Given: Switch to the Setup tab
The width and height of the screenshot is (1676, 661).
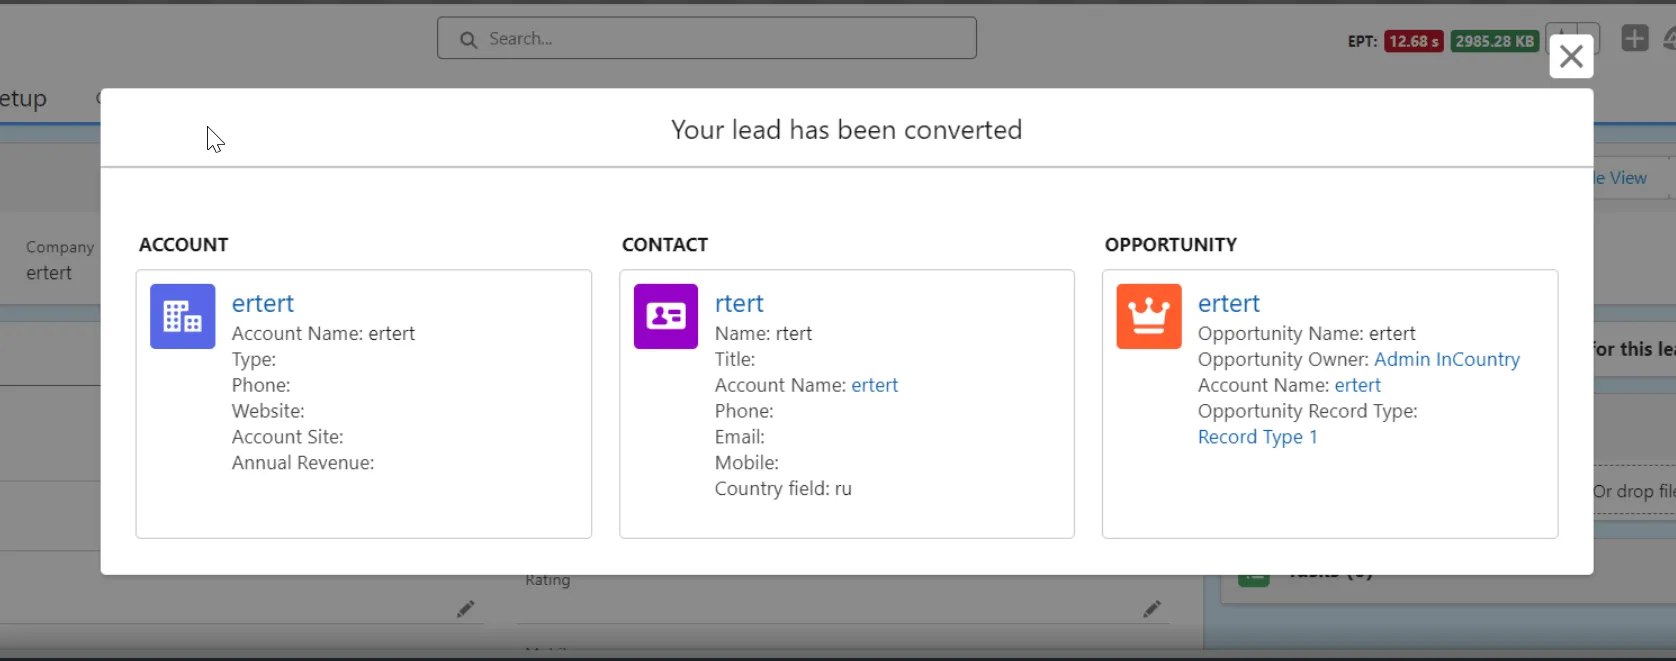Looking at the screenshot, I should pos(24,99).
